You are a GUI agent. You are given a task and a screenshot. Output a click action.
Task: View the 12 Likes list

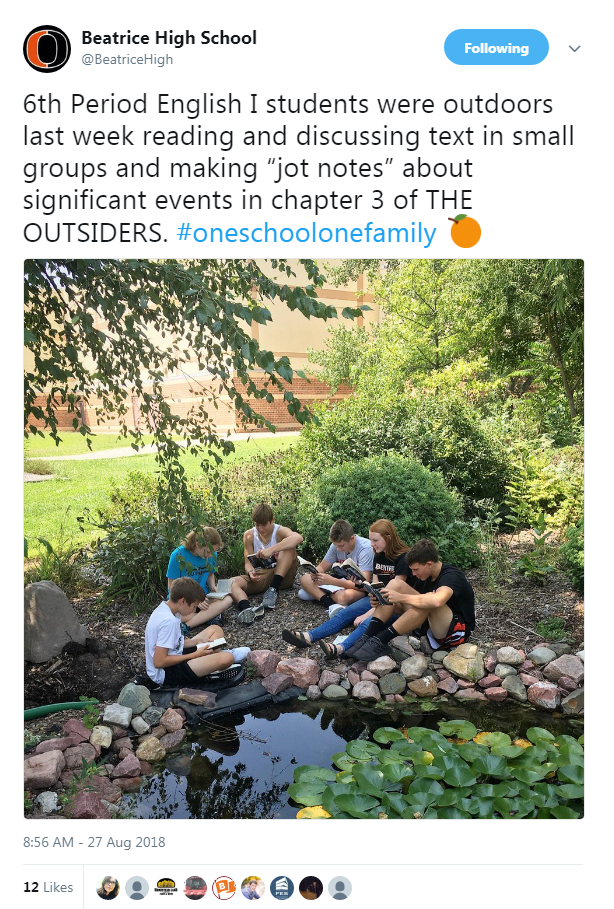pyautogui.click(x=48, y=888)
